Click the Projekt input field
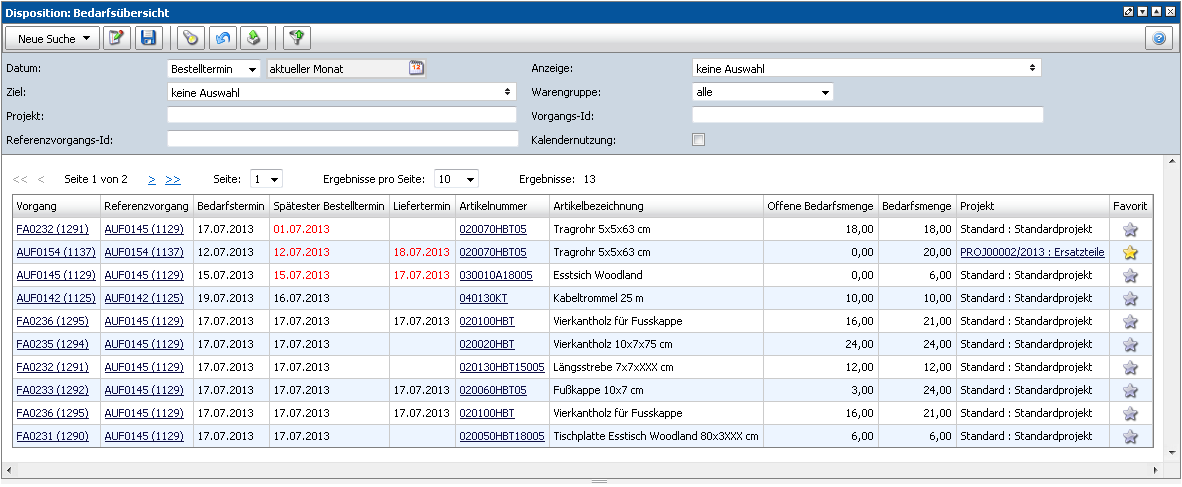This screenshot has width=1182, height=487. coord(341,116)
